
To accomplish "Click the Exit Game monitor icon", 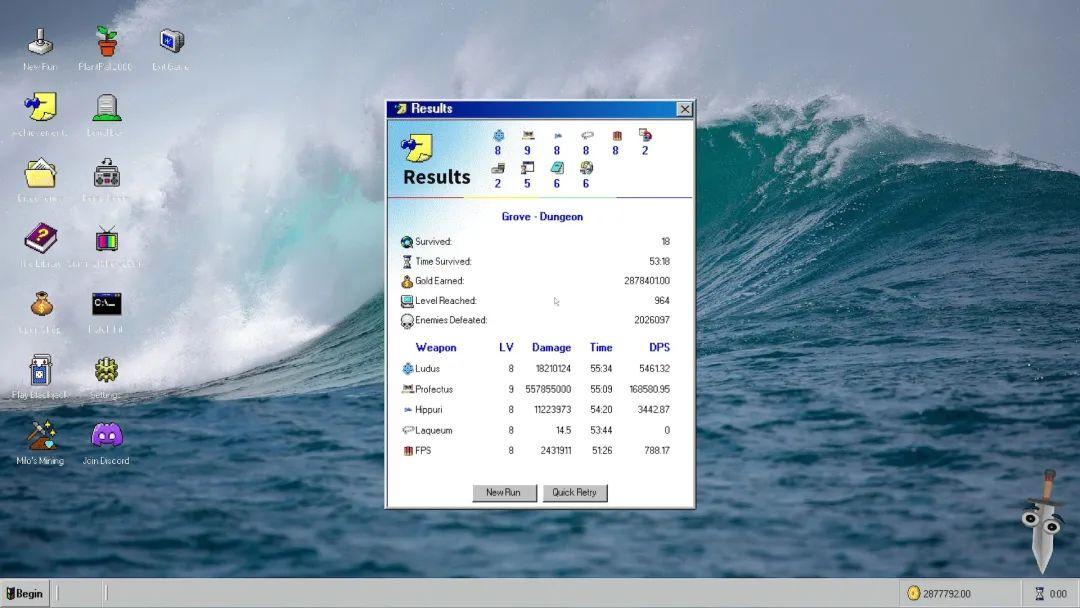I will click(171, 43).
